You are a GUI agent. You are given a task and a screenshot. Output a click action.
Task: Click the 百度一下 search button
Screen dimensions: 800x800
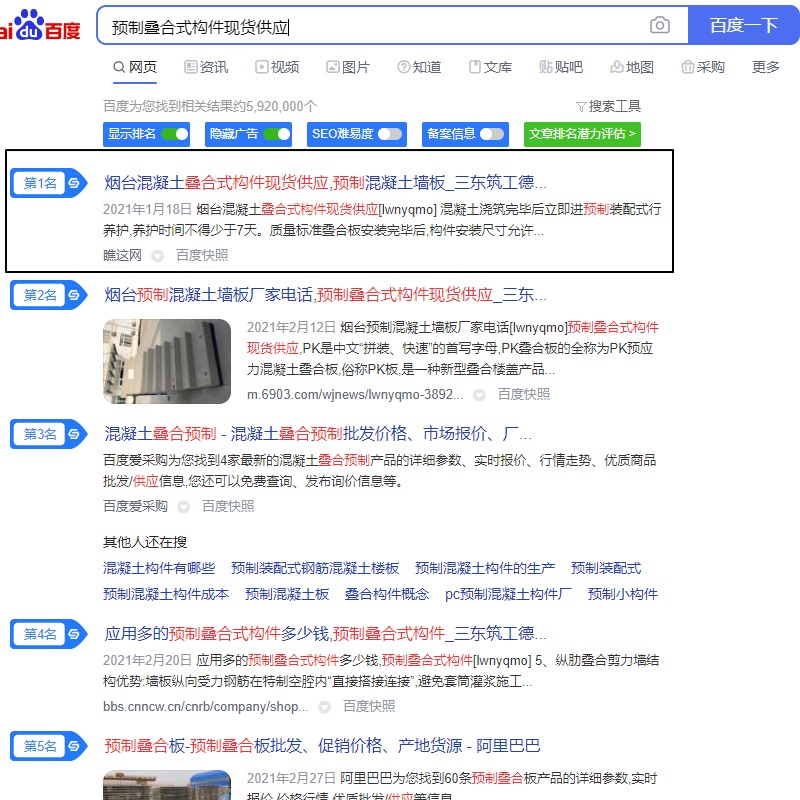coord(743,25)
